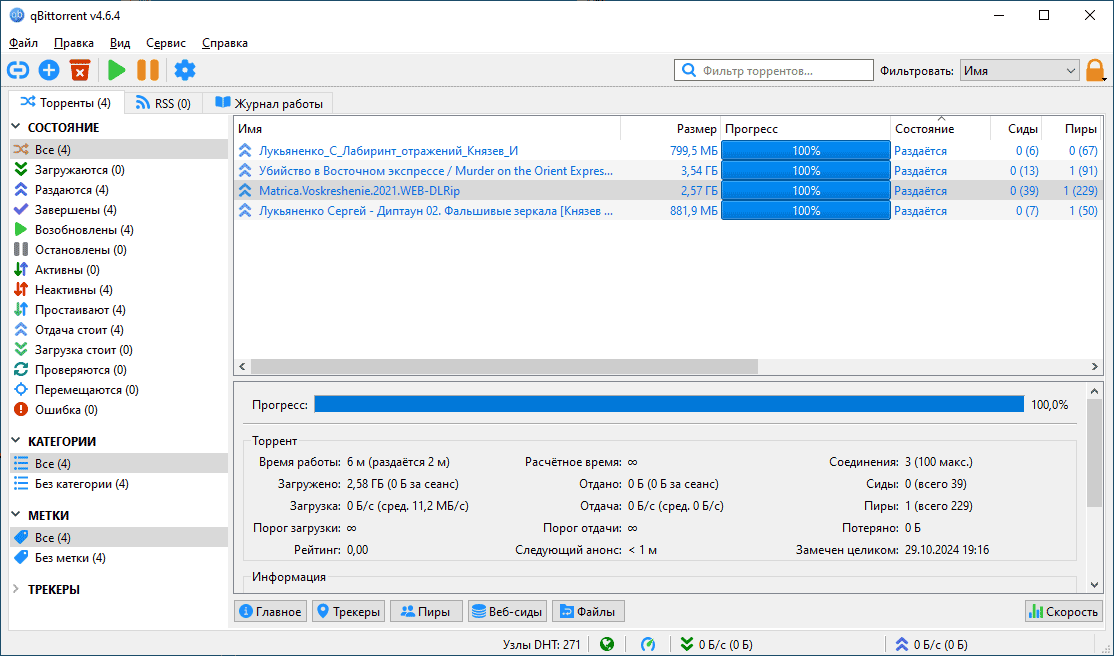Viewport: 1114px width, 656px height.
Task: Open the Скорость graph button
Action: tap(1064, 611)
